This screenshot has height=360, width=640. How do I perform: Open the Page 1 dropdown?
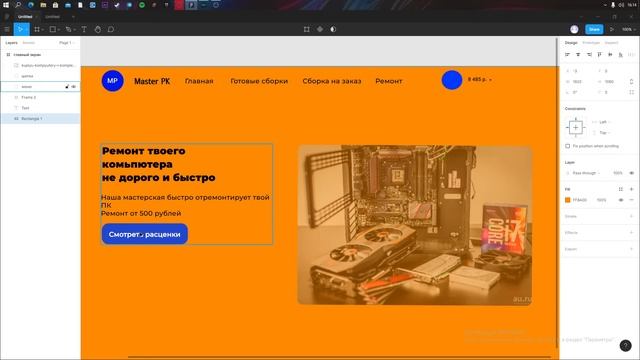coord(66,43)
